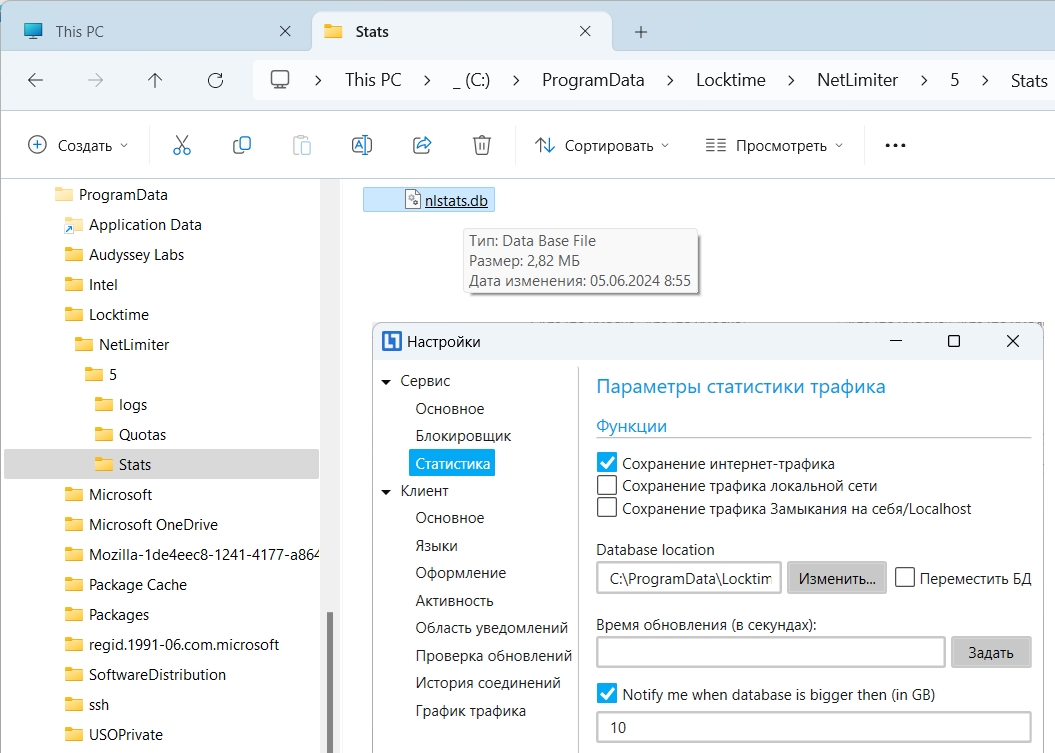Add a new Explorer tab
Image resolution: width=1055 pixels, height=753 pixels.
click(641, 32)
